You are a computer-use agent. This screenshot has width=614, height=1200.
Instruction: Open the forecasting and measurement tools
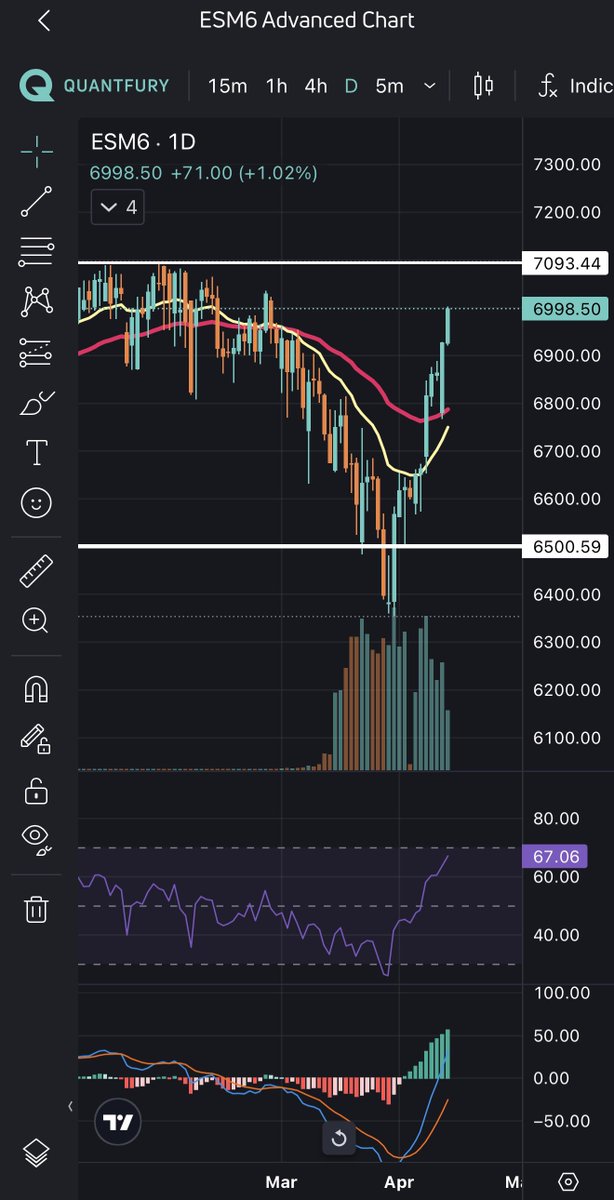click(x=36, y=351)
